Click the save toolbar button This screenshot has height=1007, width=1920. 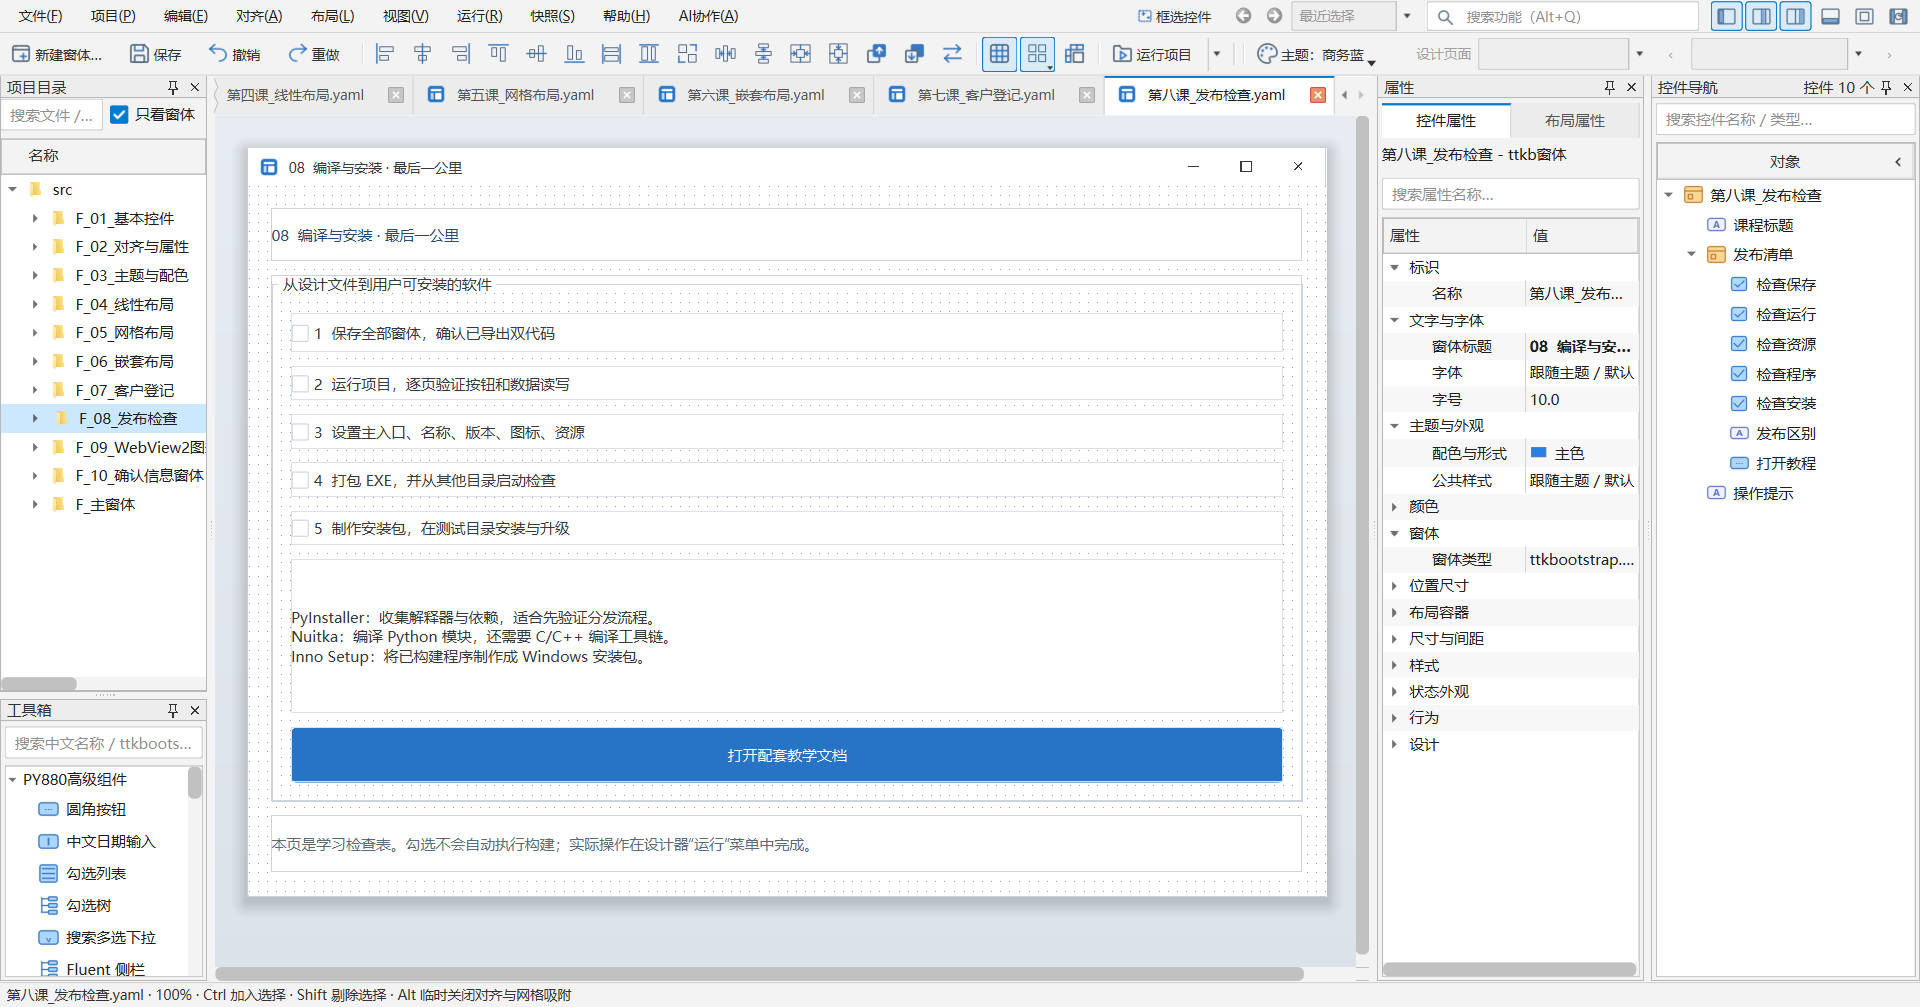pos(155,54)
